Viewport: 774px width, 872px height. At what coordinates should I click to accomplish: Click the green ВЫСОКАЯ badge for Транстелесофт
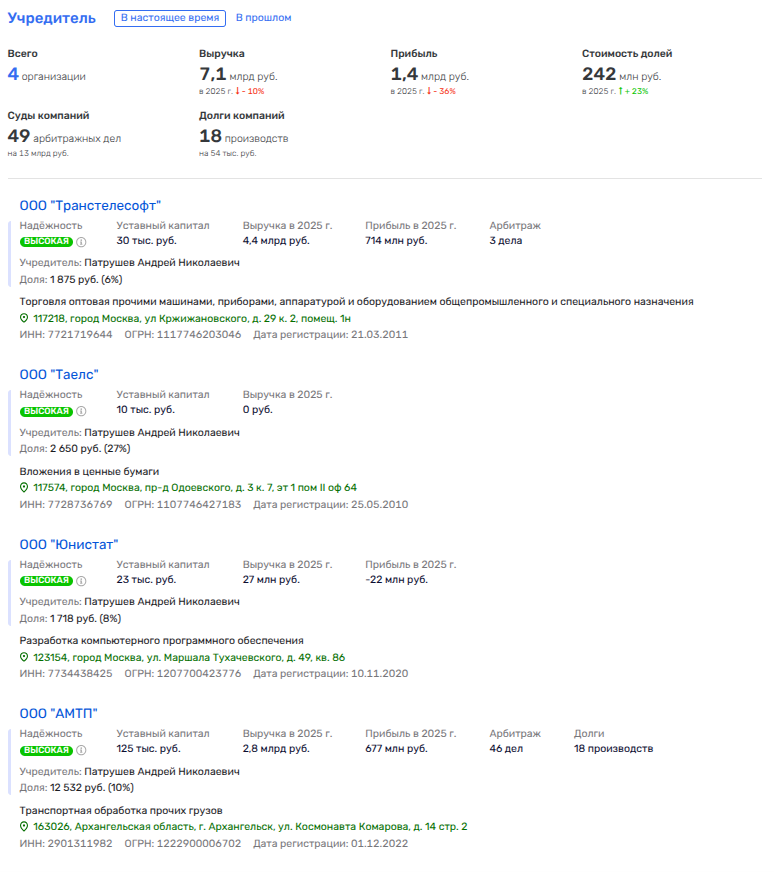pos(47,241)
